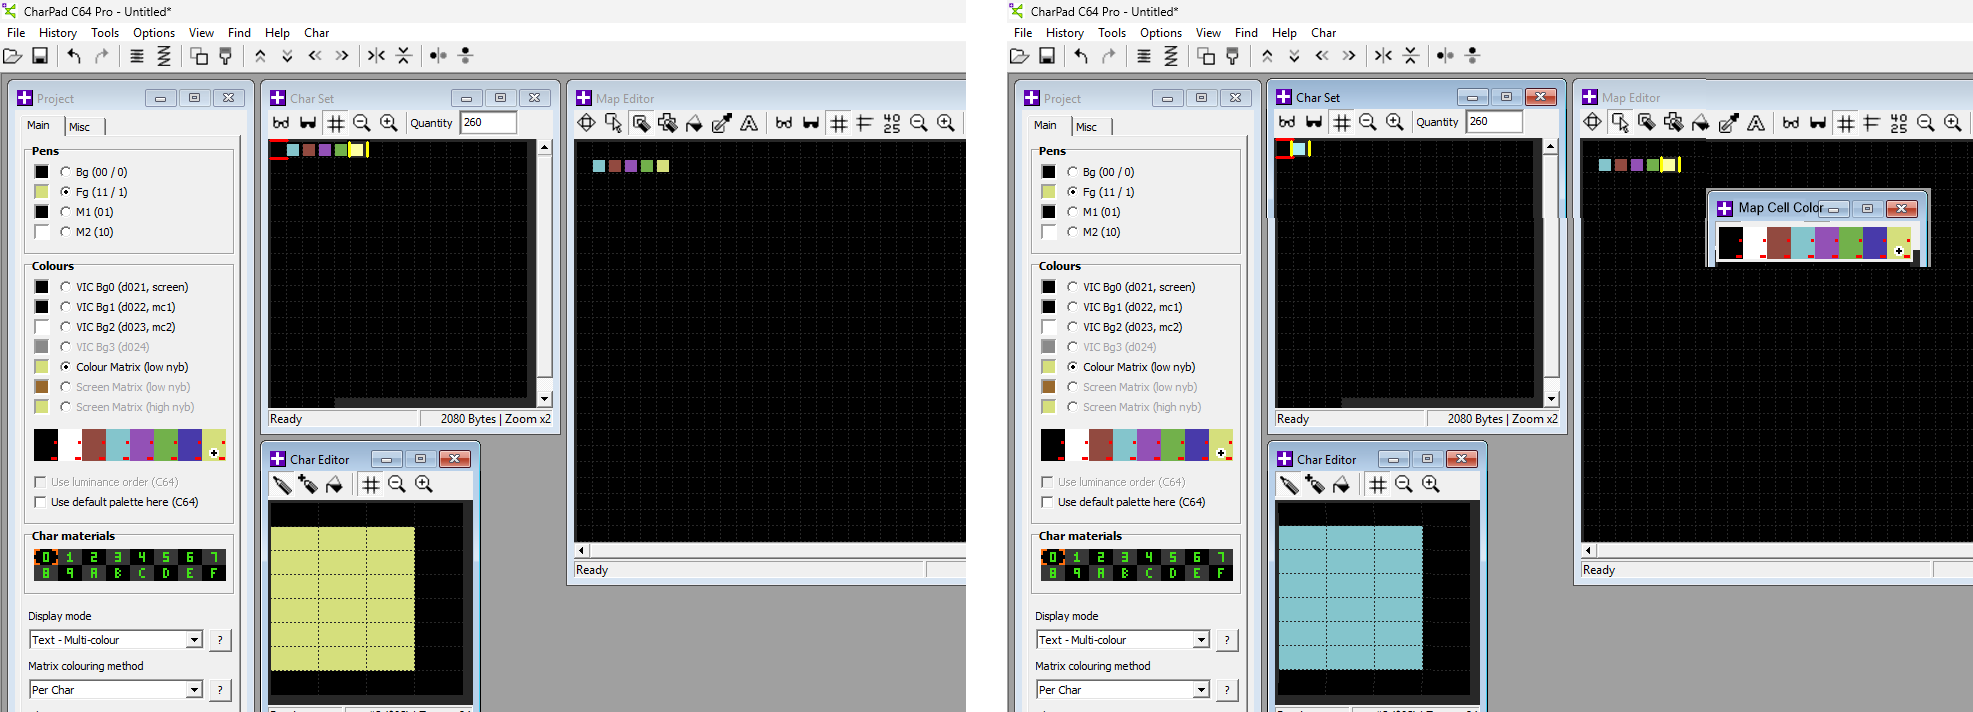1973x712 pixels.
Task: Click Open file icon in left CharPad toolbar
Action: [13, 56]
